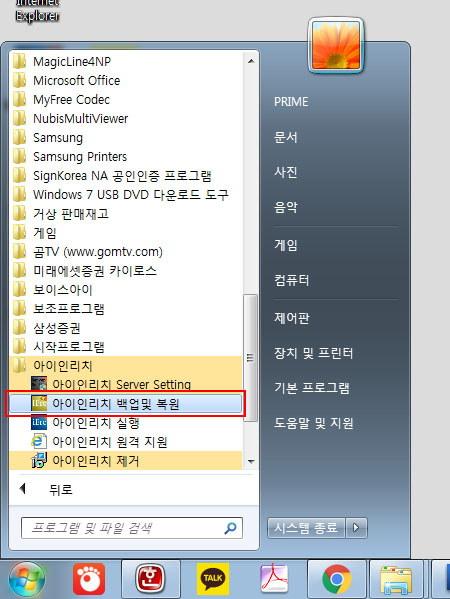
Task: Click the 아이인리치 실행 program icon
Action: (x=39, y=423)
